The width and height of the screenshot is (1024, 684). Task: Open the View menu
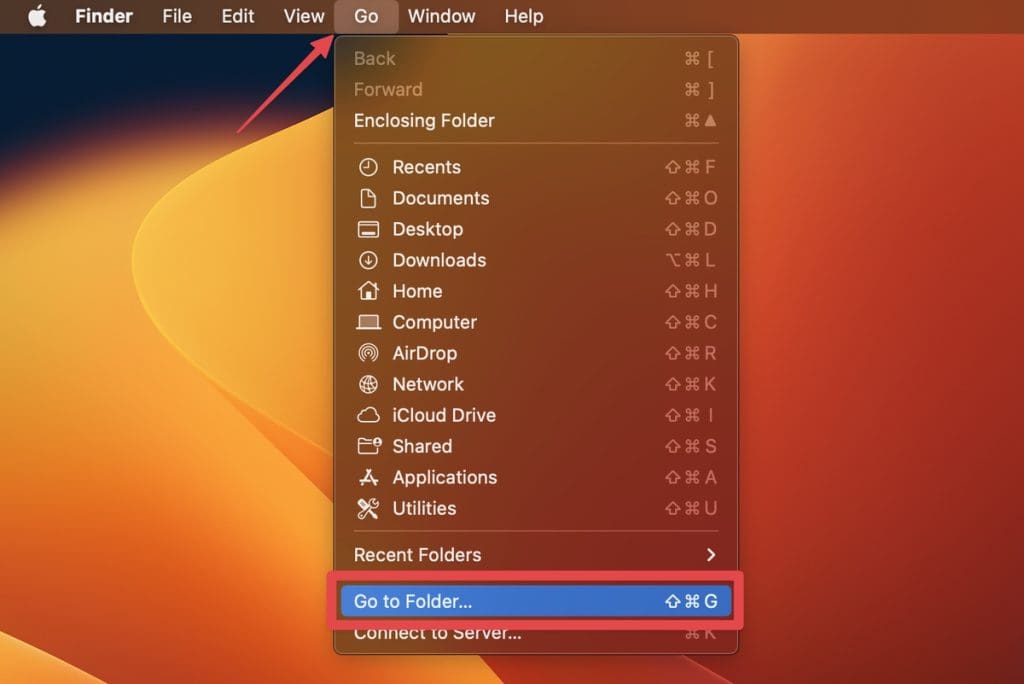[x=304, y=16]
